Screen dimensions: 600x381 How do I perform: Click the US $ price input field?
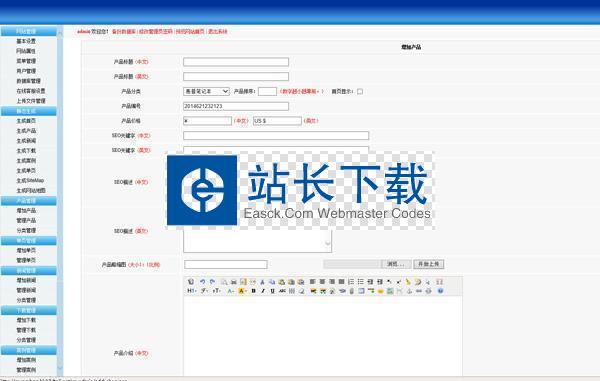(277, 121)
